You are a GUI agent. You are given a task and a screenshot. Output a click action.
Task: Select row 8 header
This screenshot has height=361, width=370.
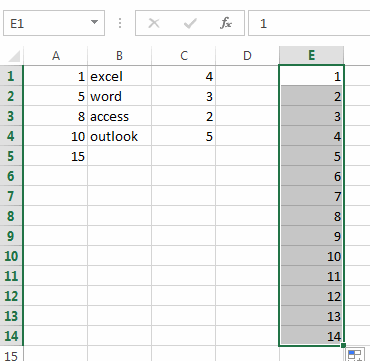coord(11,216)
